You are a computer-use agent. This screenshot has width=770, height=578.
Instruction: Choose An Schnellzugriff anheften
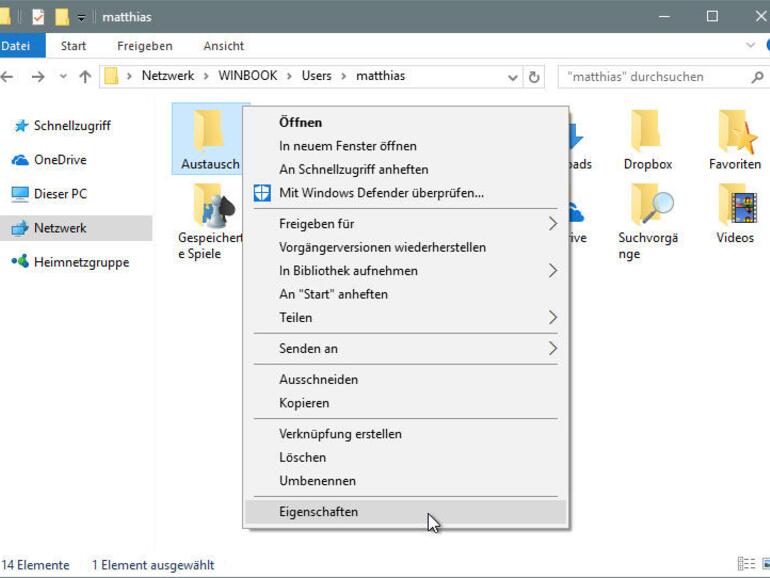(x=406, y=169)
